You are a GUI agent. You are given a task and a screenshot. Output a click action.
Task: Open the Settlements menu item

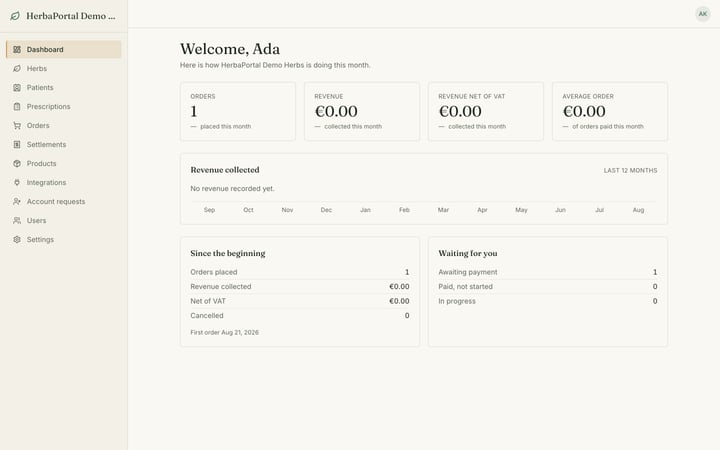coord(63,144)
